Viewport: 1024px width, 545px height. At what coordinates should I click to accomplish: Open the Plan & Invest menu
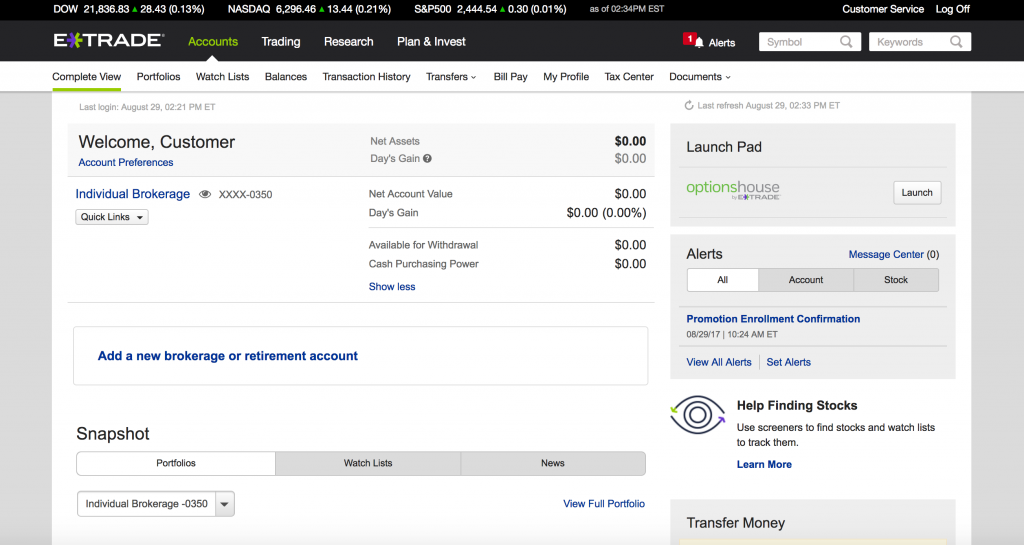pyautogui.click(x=431, y=42)
